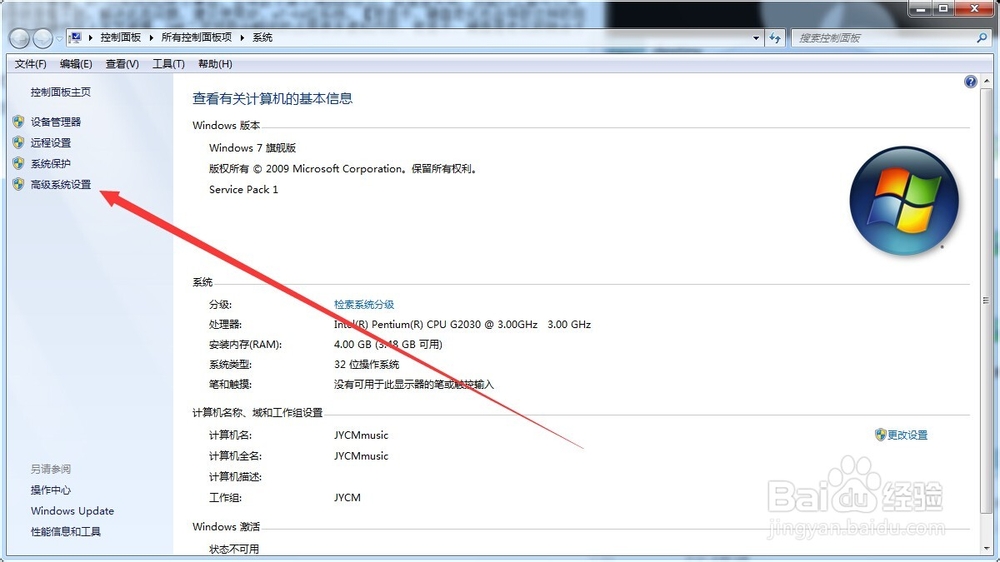
Task: Select 控制面板 in the address breadcrumb
Action: coord(121,38)
